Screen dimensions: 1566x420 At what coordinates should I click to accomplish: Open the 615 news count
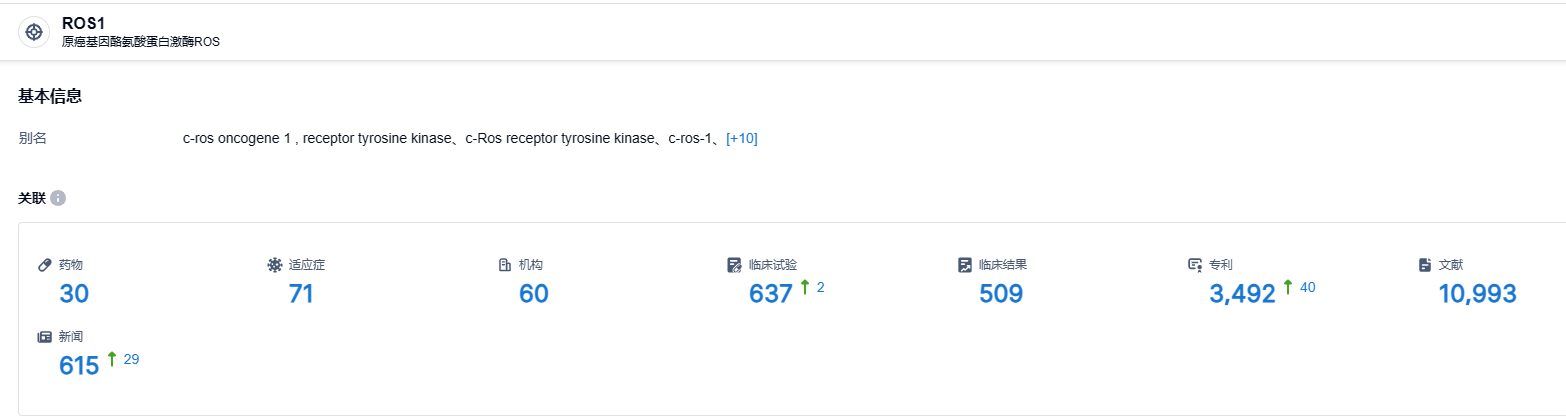[x=80, y=366]
